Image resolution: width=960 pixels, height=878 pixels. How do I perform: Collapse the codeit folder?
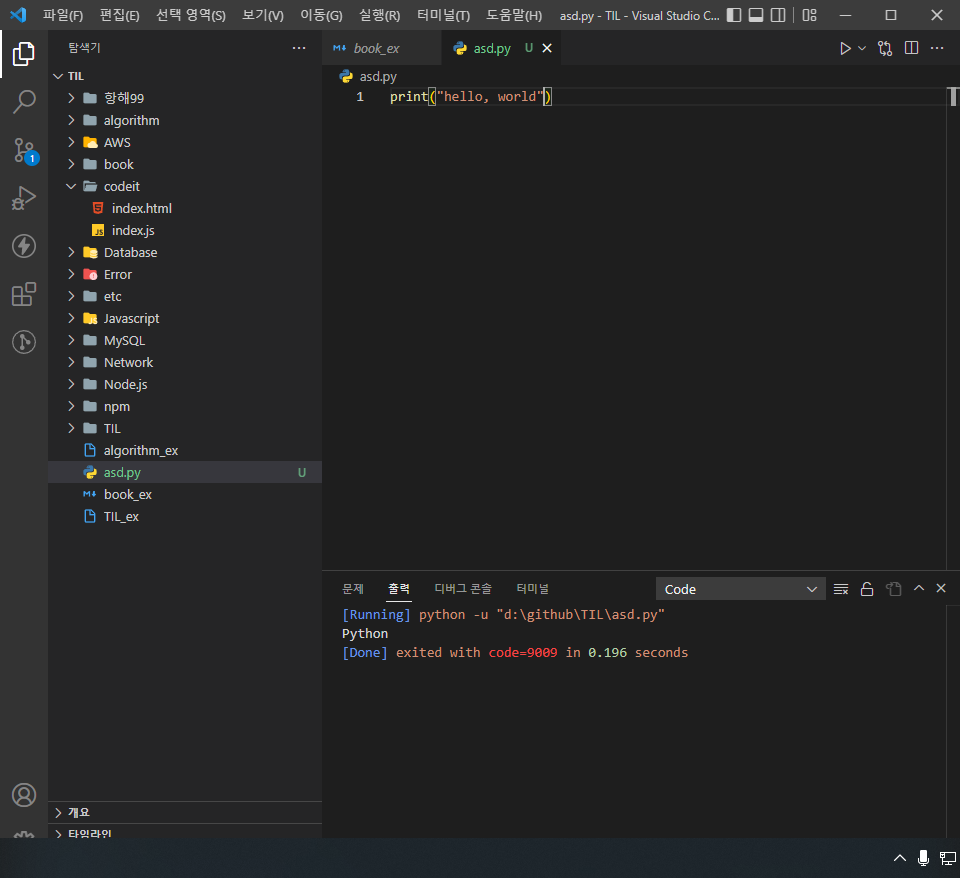point(71,186)
